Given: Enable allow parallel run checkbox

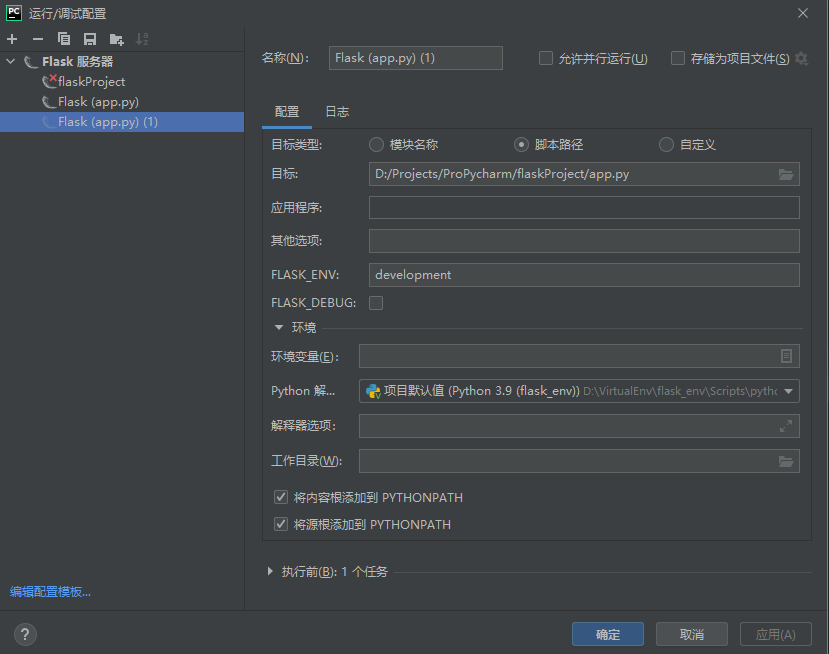Looking at the screenshot, I should point(546,58).
